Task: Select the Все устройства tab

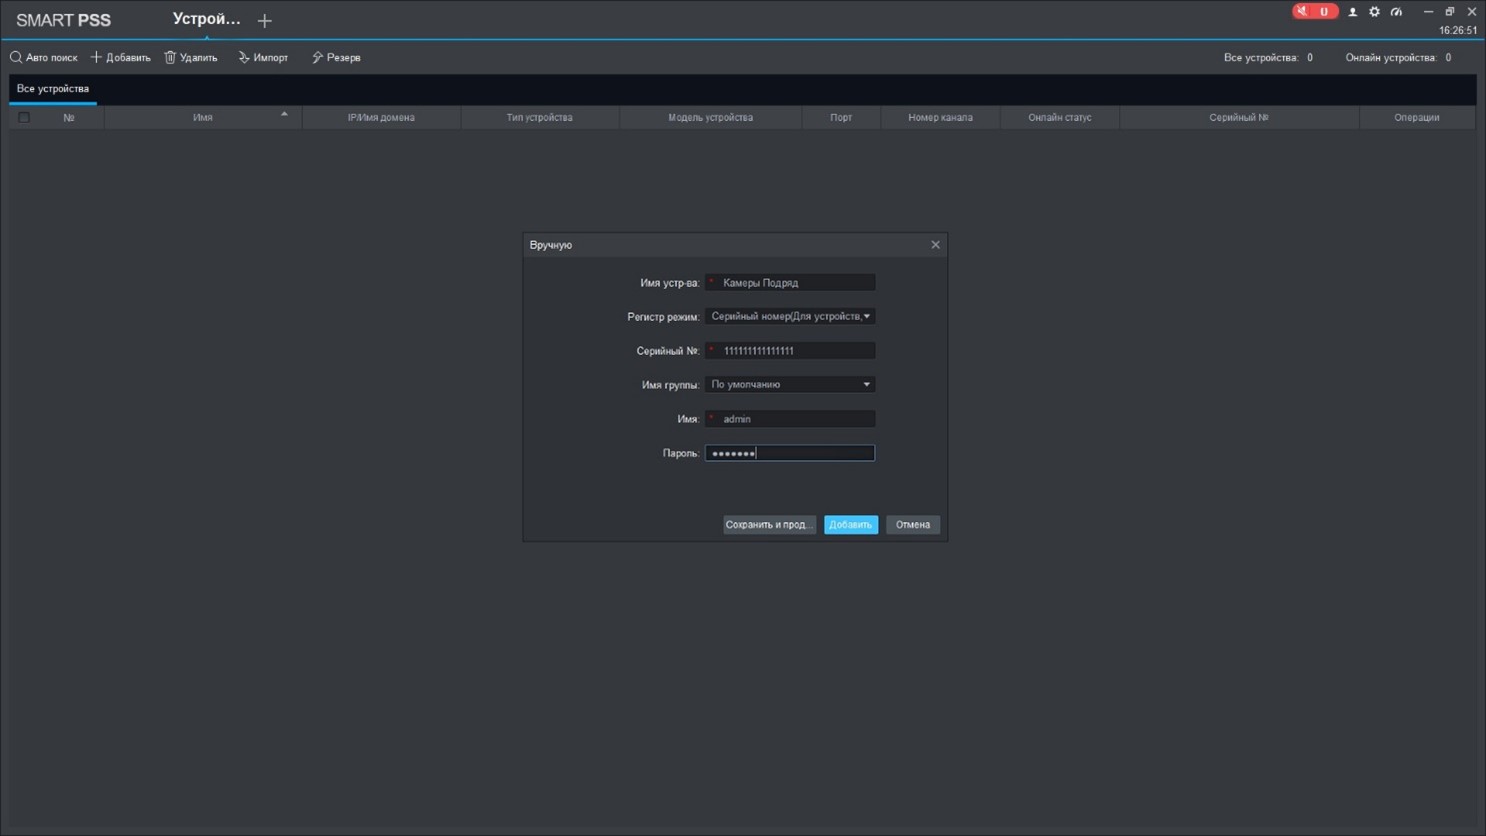Action: (x=53, y=89)
